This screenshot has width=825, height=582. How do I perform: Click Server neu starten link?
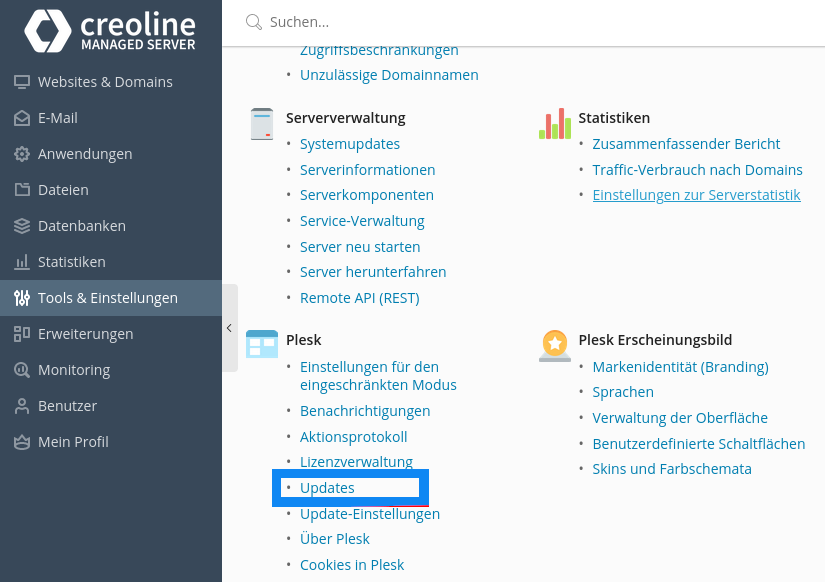click(360, 247)
